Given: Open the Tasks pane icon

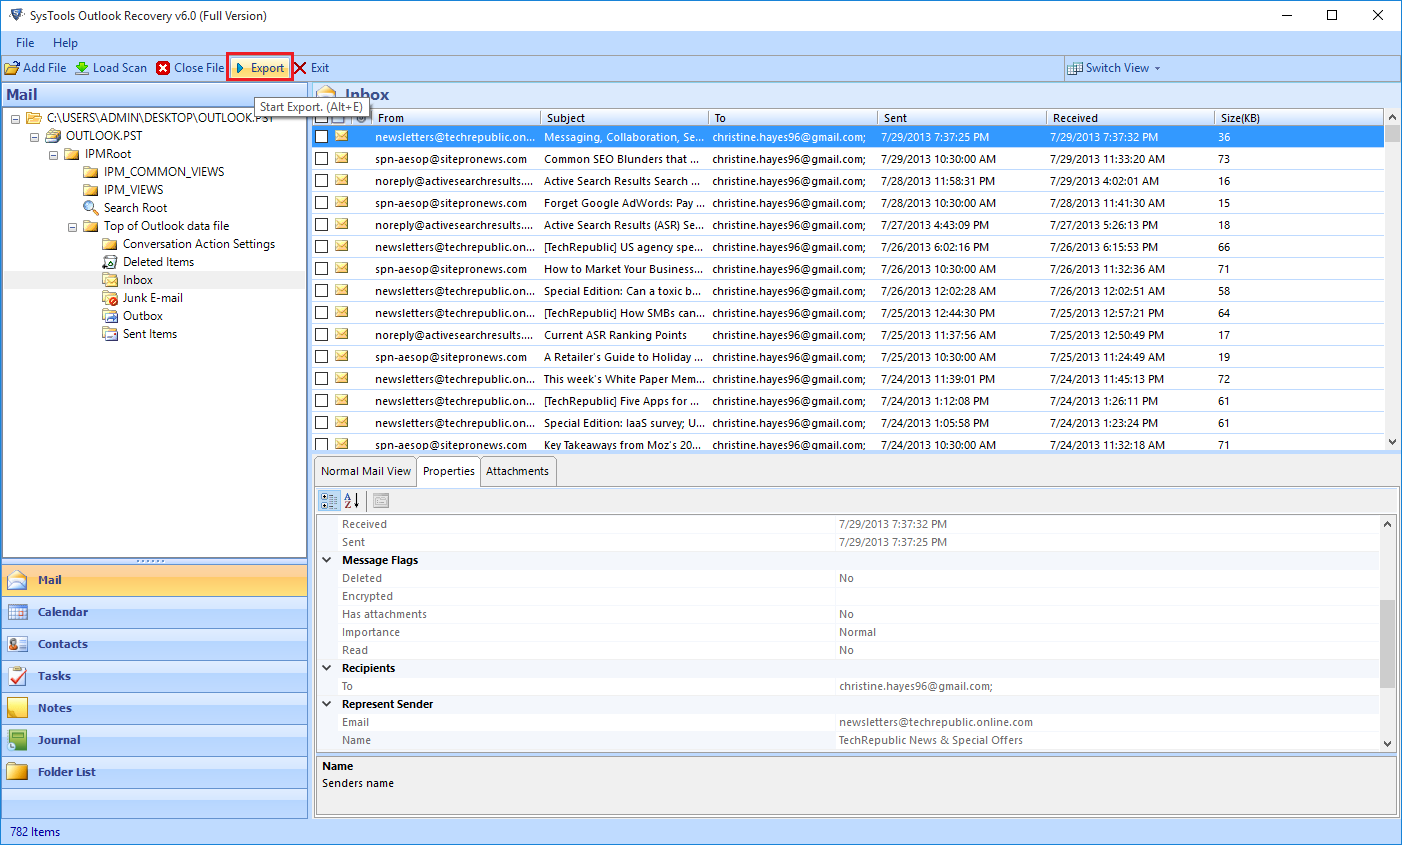Looking at the screenshot, I should [x=18, y=676].
